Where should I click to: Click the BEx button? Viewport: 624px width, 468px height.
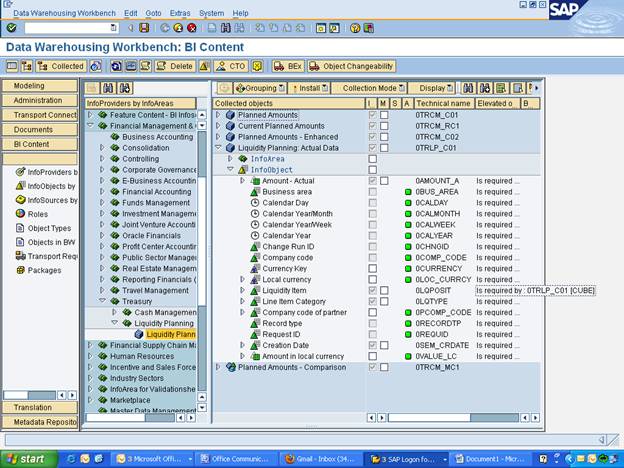click(288, 66)
